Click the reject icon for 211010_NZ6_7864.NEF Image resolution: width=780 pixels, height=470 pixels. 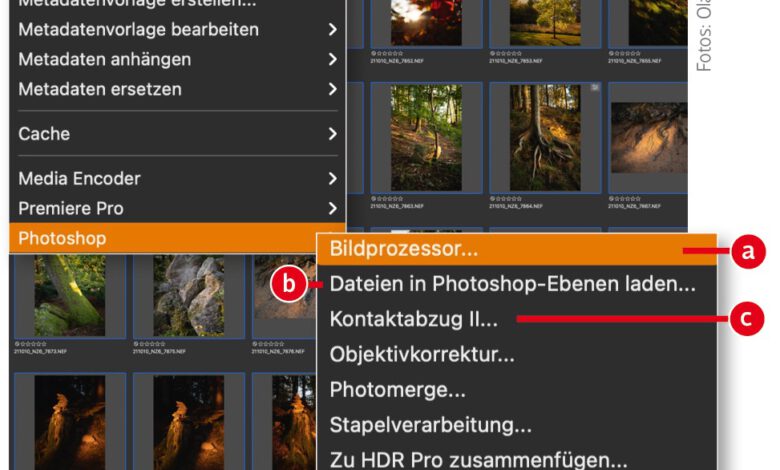[492, 198]
